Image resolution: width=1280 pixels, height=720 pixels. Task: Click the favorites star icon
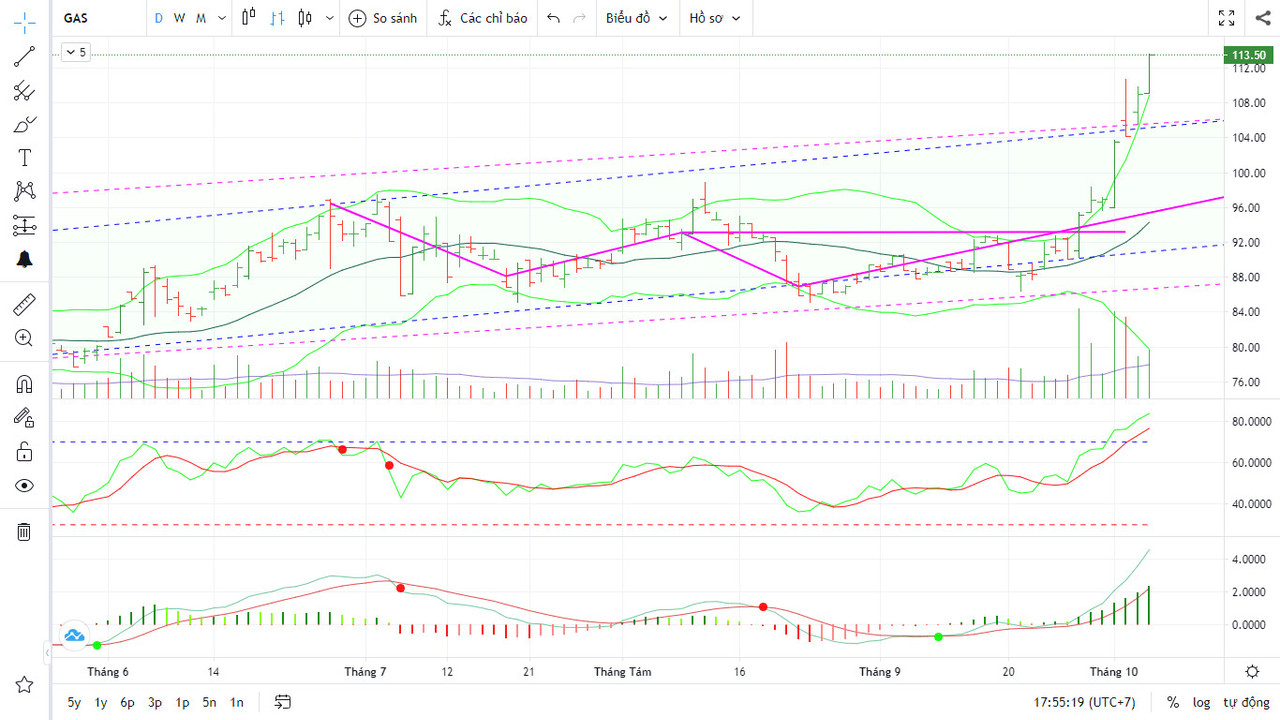click(24, 685)
